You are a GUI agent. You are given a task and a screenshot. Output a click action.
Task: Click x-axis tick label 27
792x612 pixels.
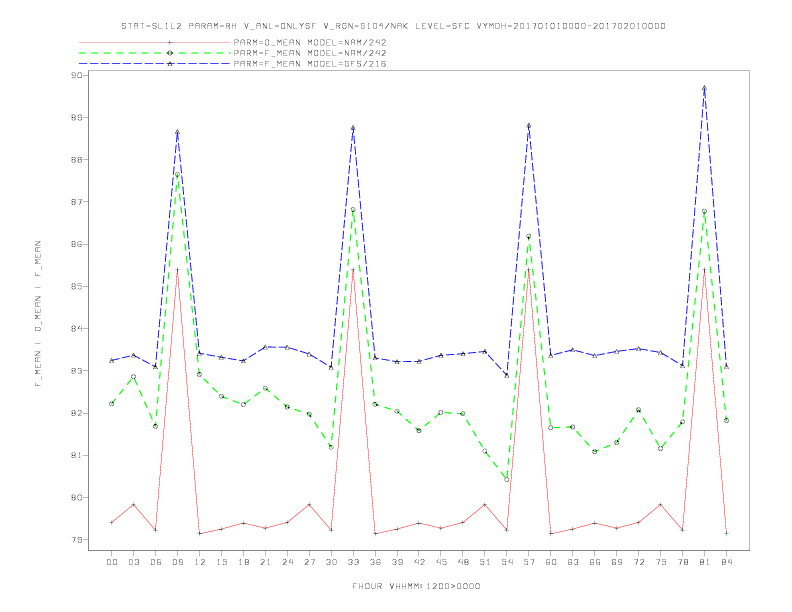[x=309, y=562]
